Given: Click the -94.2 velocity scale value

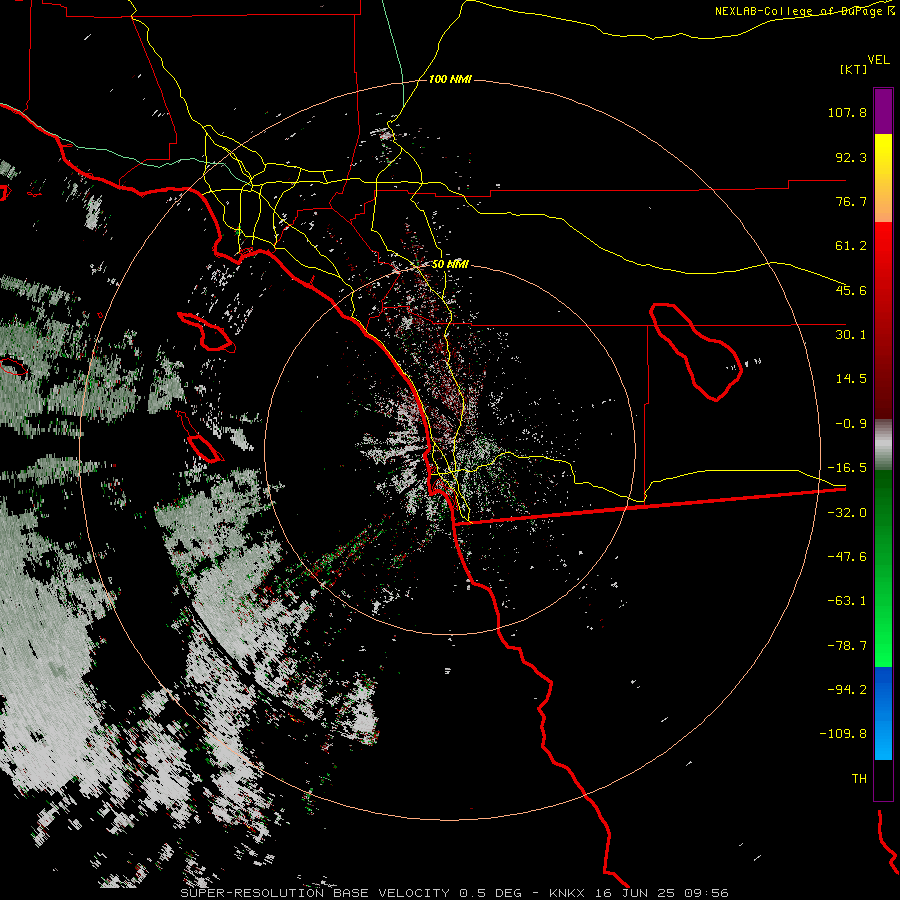Looking at the screenshot, I should [x=847, y=690].
